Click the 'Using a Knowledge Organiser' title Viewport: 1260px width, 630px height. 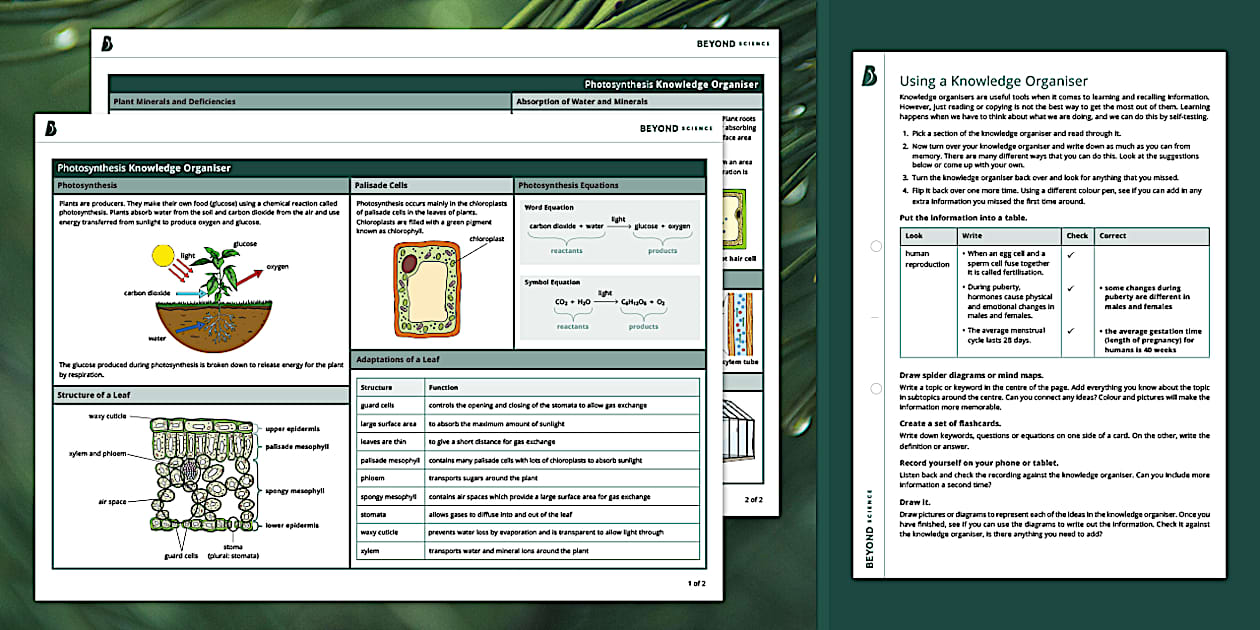point(994,81)
